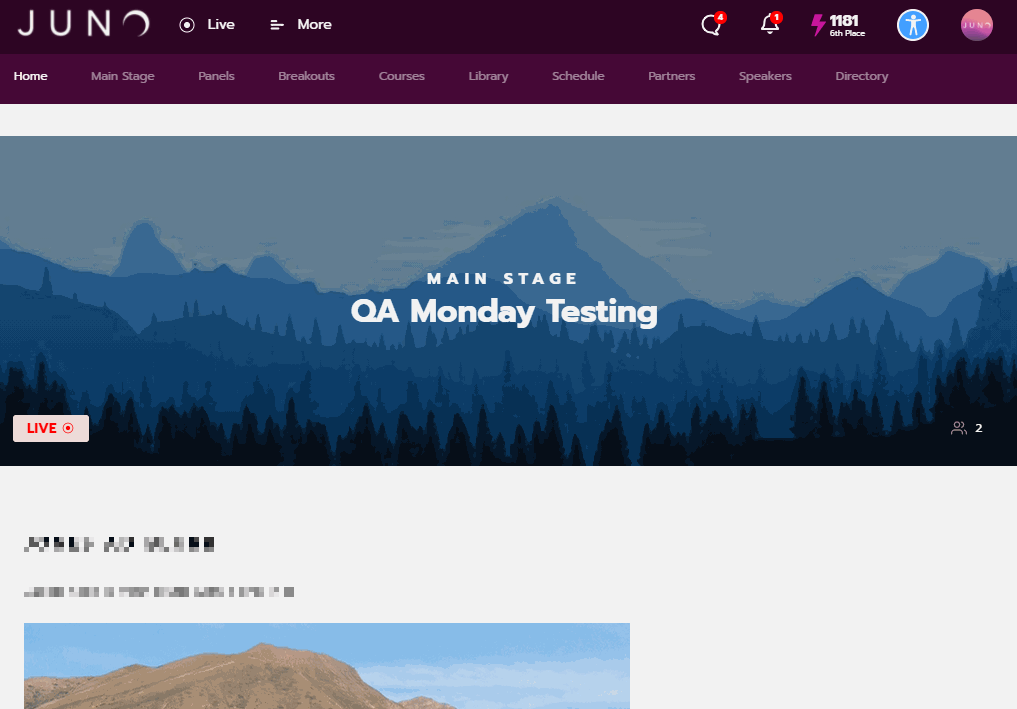This screenshot has height=709, width=1017.
Task: Select the Courses tab
Action: point(401,76)
